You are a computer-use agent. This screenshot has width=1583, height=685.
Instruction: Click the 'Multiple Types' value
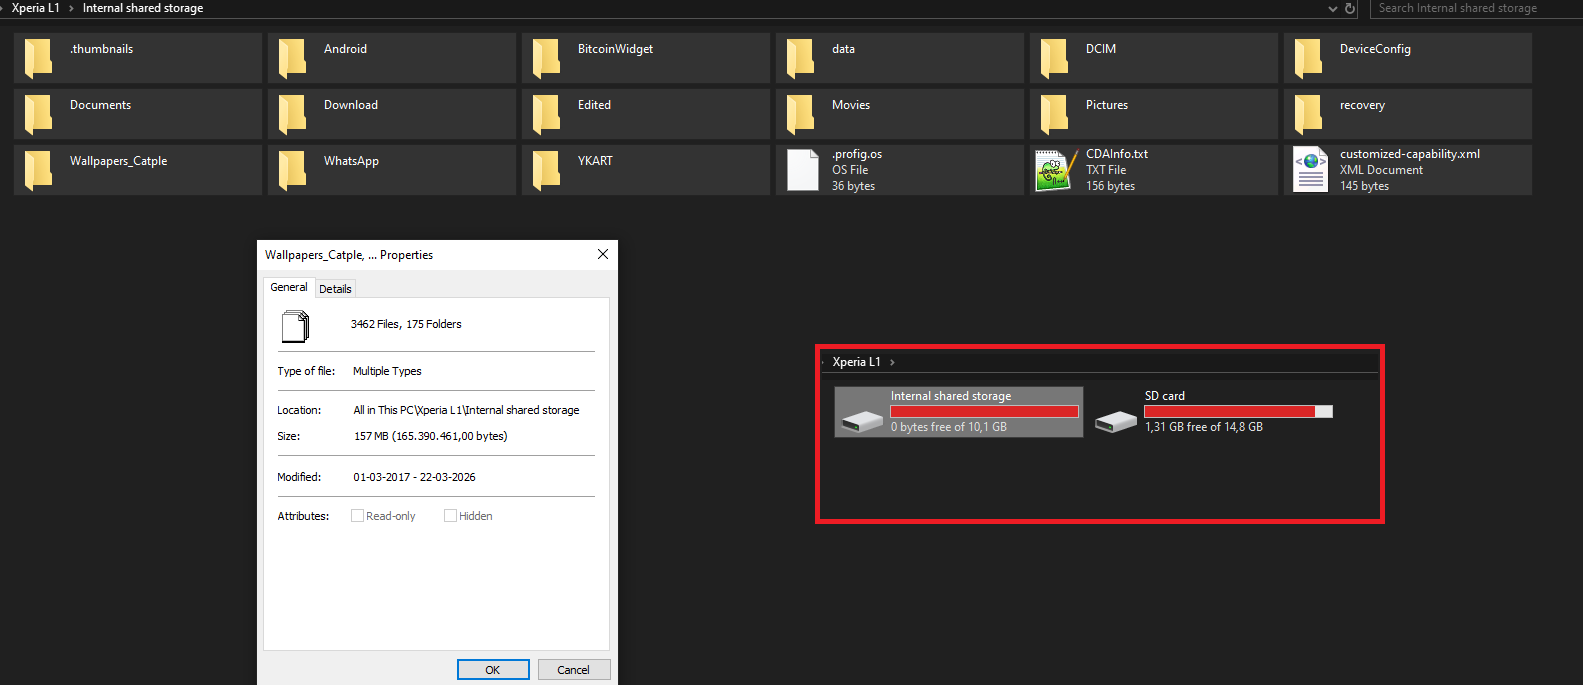387,371
